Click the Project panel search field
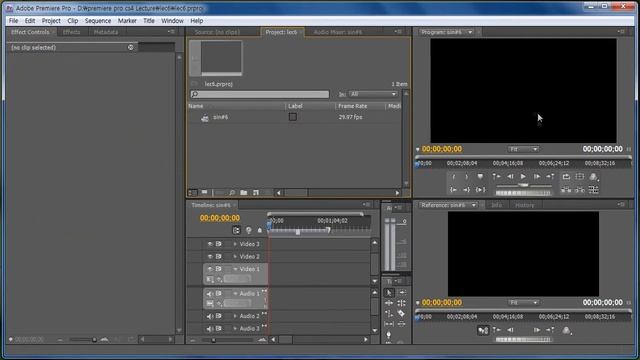Viewport: 640px width, 360px height. (x=260, y=94)
